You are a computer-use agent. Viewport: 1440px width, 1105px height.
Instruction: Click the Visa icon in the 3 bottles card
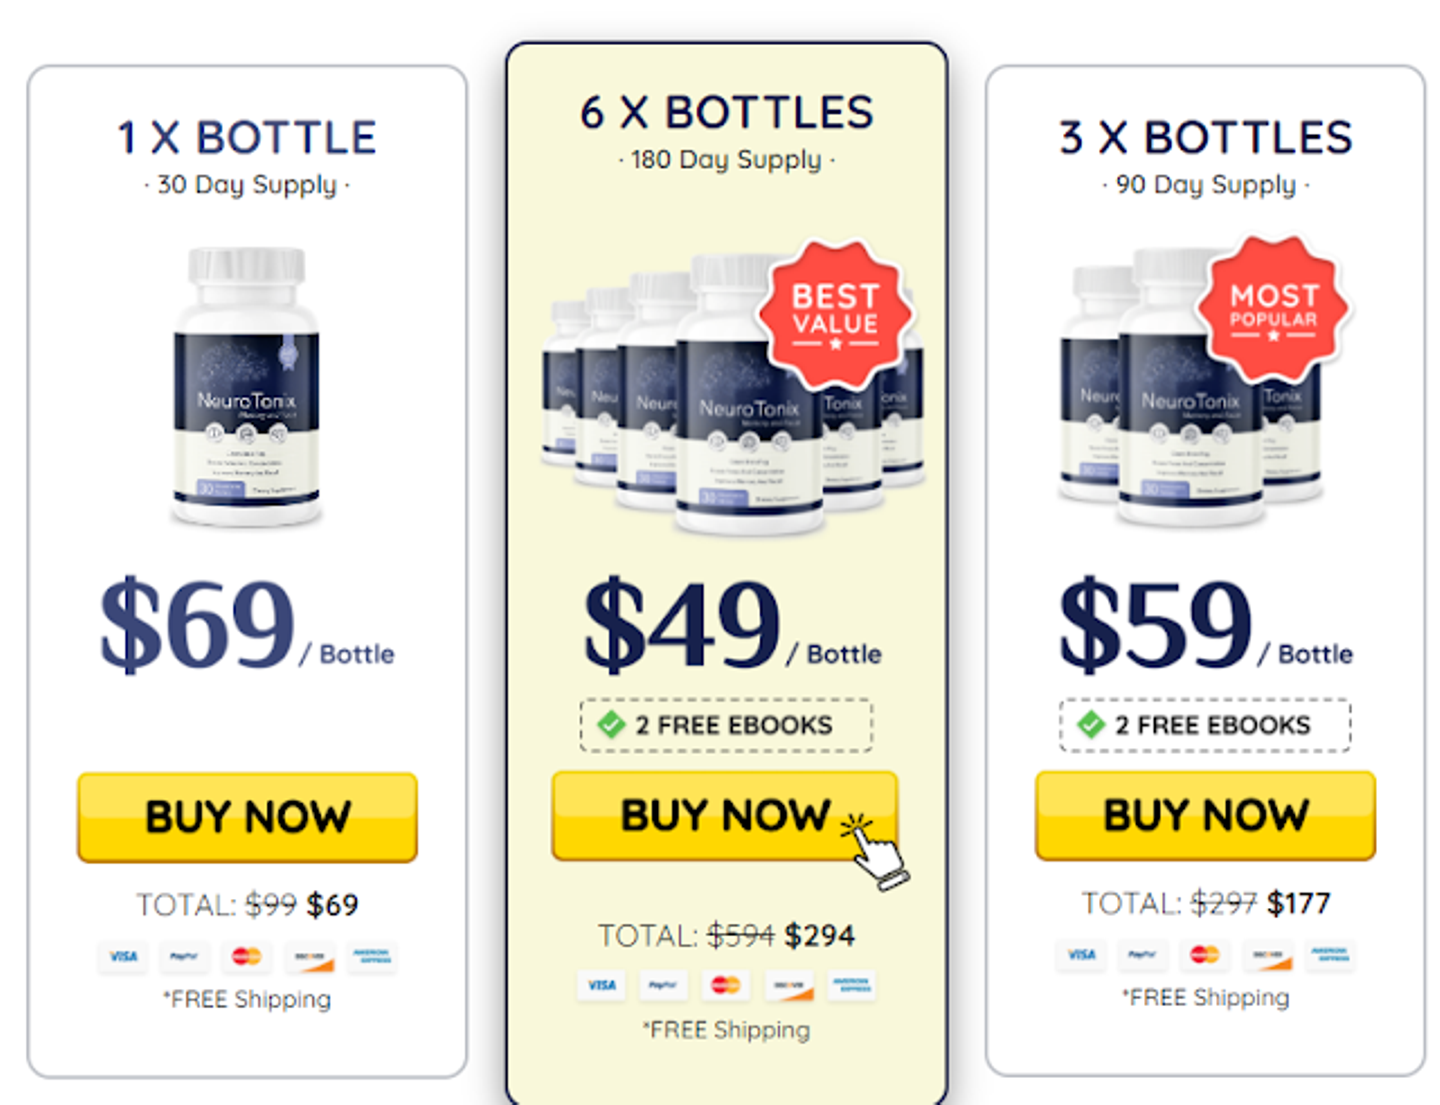[x=1081, y=955]
